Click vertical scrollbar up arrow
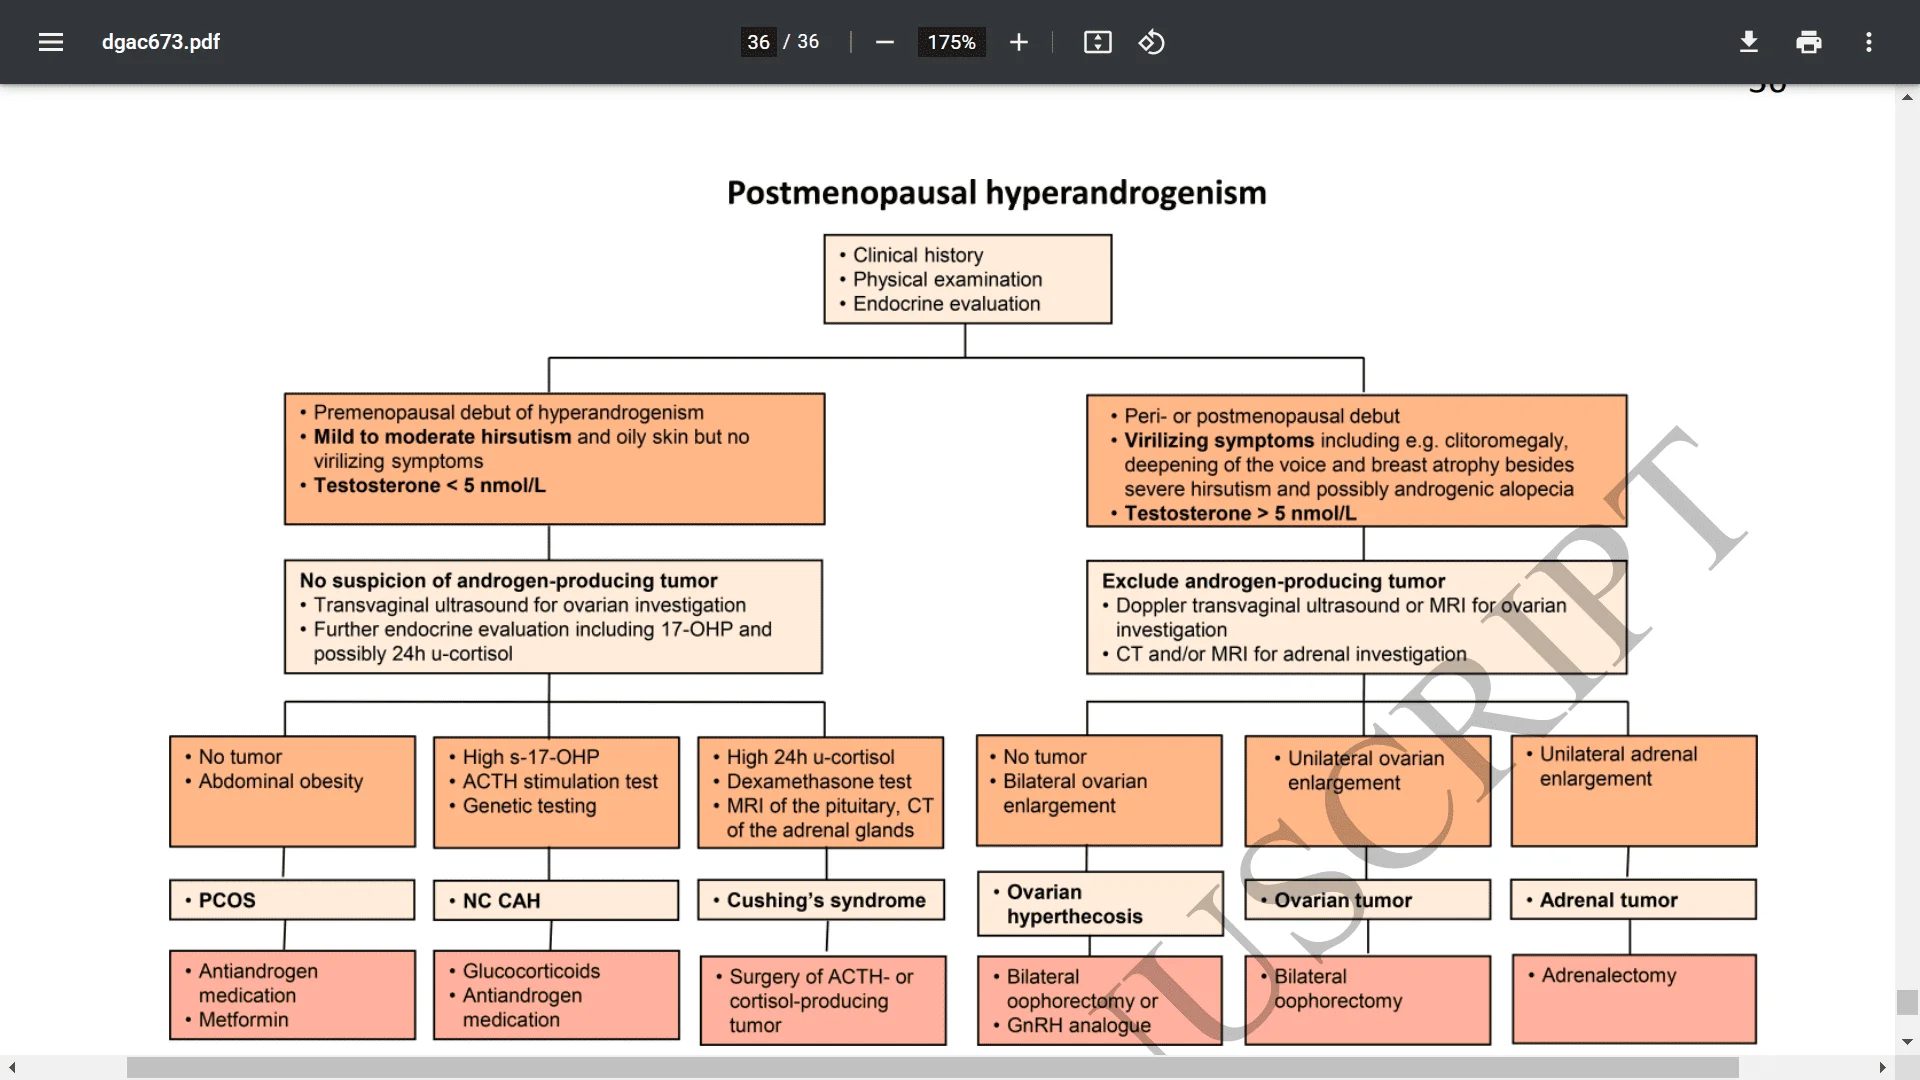This screenshot has width=1920, height=1080. [1907, 98]
